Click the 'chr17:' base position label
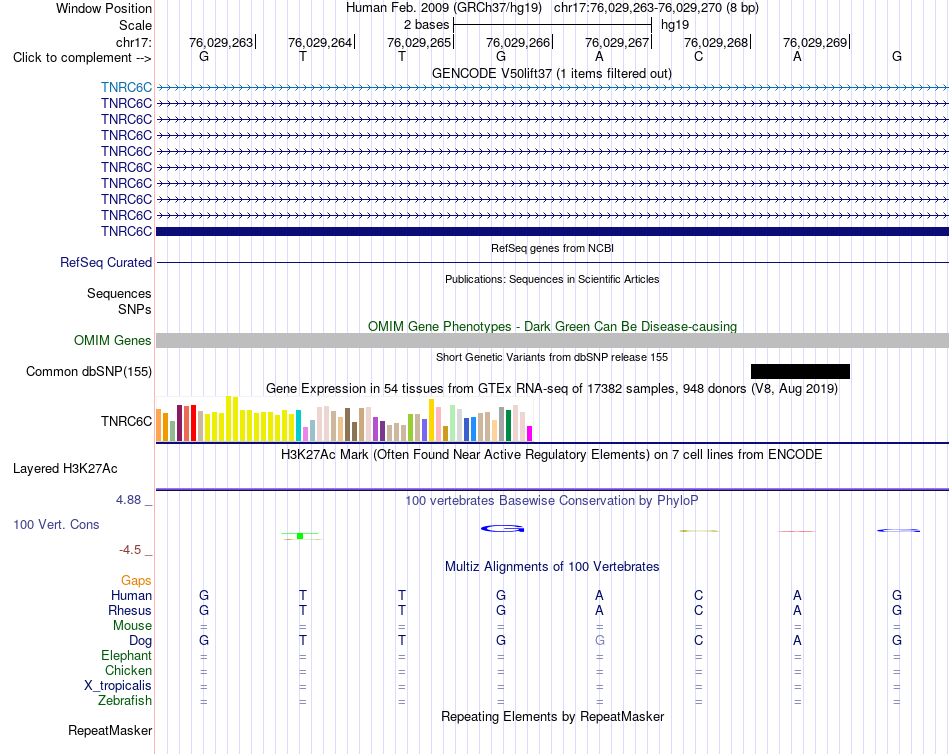 133,42
